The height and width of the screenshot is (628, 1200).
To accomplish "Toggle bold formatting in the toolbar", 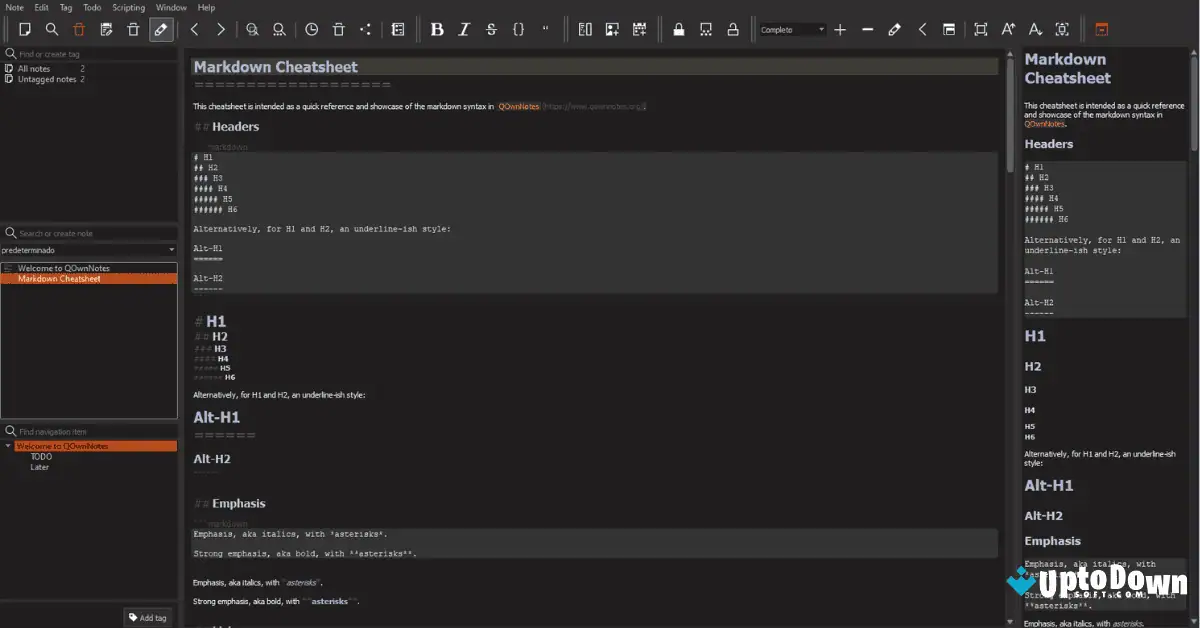I will click(437, 29).
